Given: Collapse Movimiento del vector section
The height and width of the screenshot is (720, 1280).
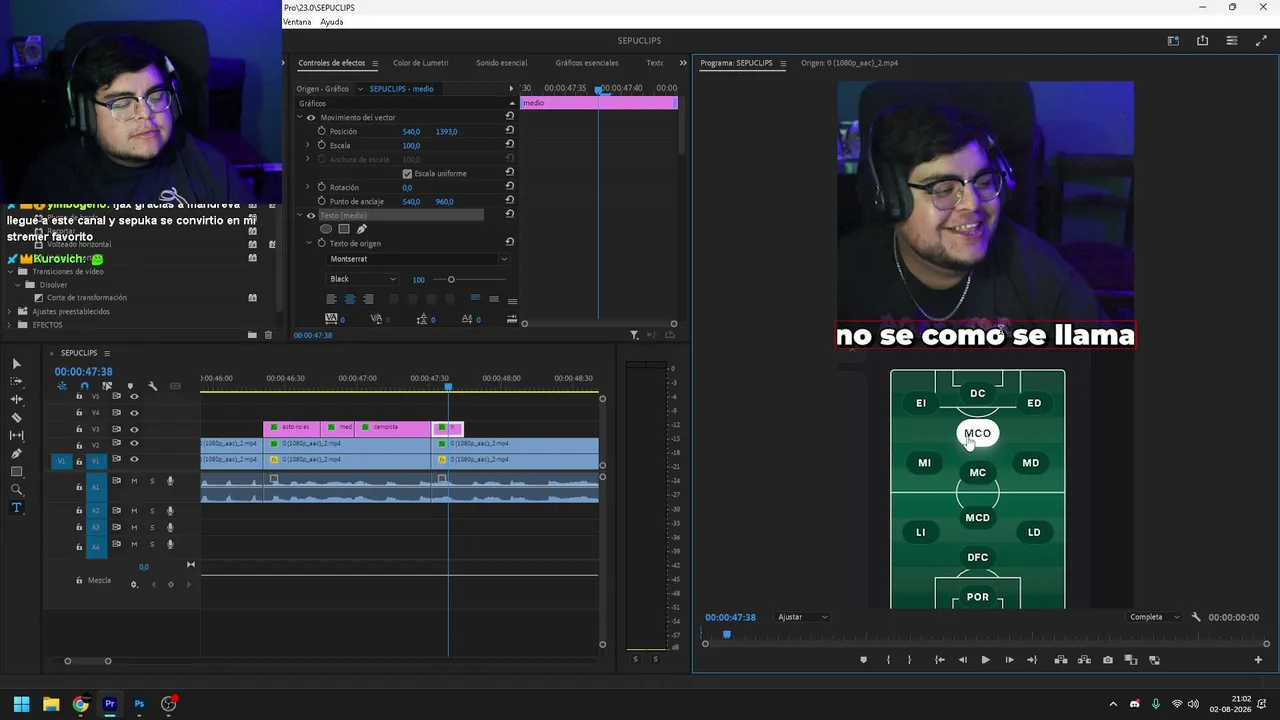Looking at the screenshot, I should 299,117.
